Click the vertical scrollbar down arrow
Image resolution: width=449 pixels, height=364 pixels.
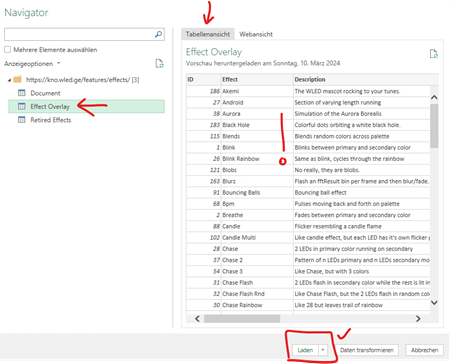(x=434, y=303)
